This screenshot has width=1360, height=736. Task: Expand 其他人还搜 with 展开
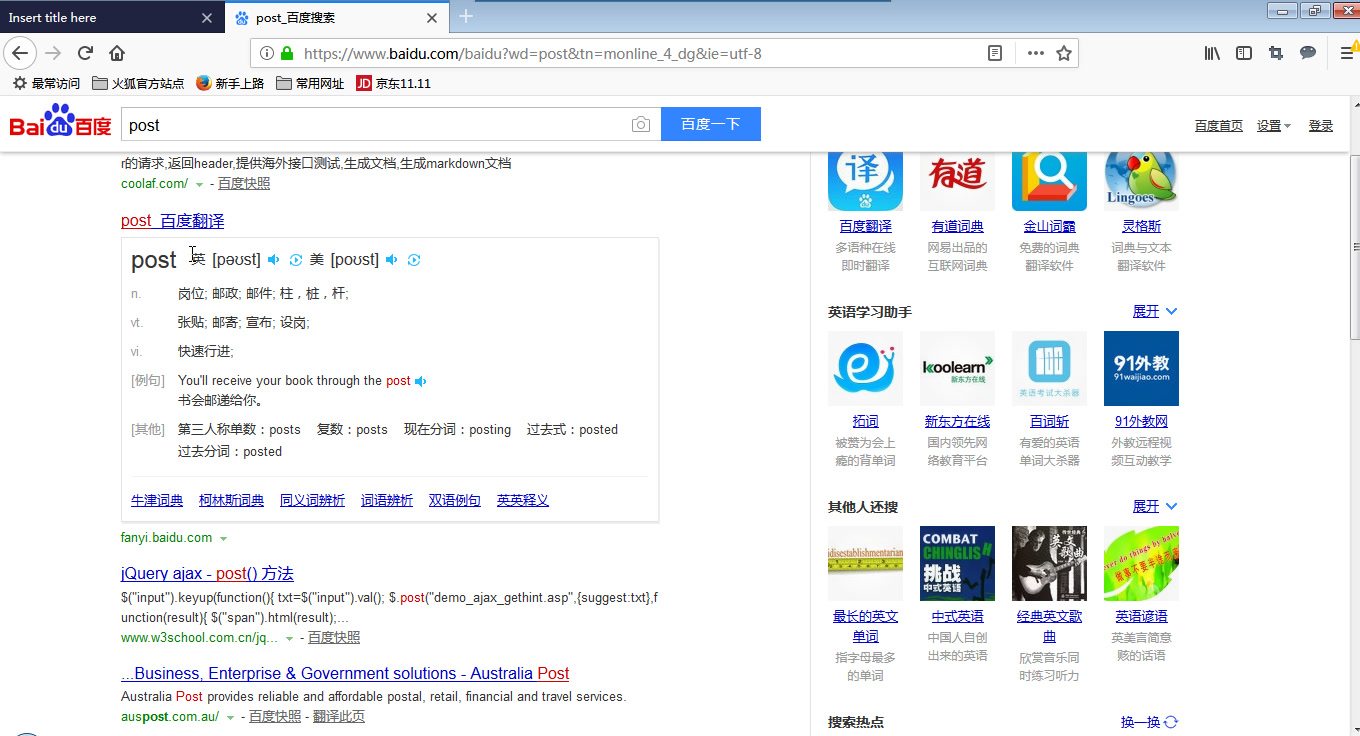click(x=1155, y=507)
